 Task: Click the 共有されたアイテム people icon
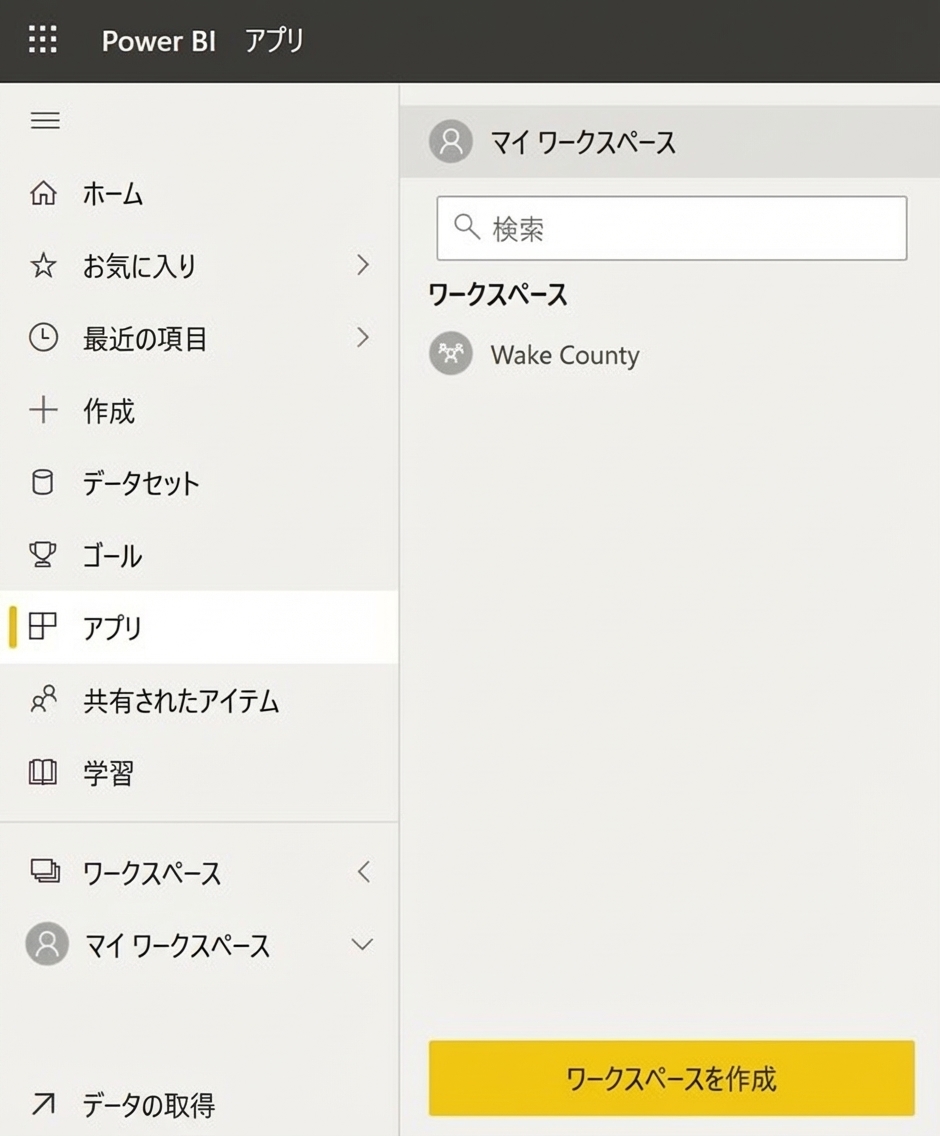(x=43, y=700)
